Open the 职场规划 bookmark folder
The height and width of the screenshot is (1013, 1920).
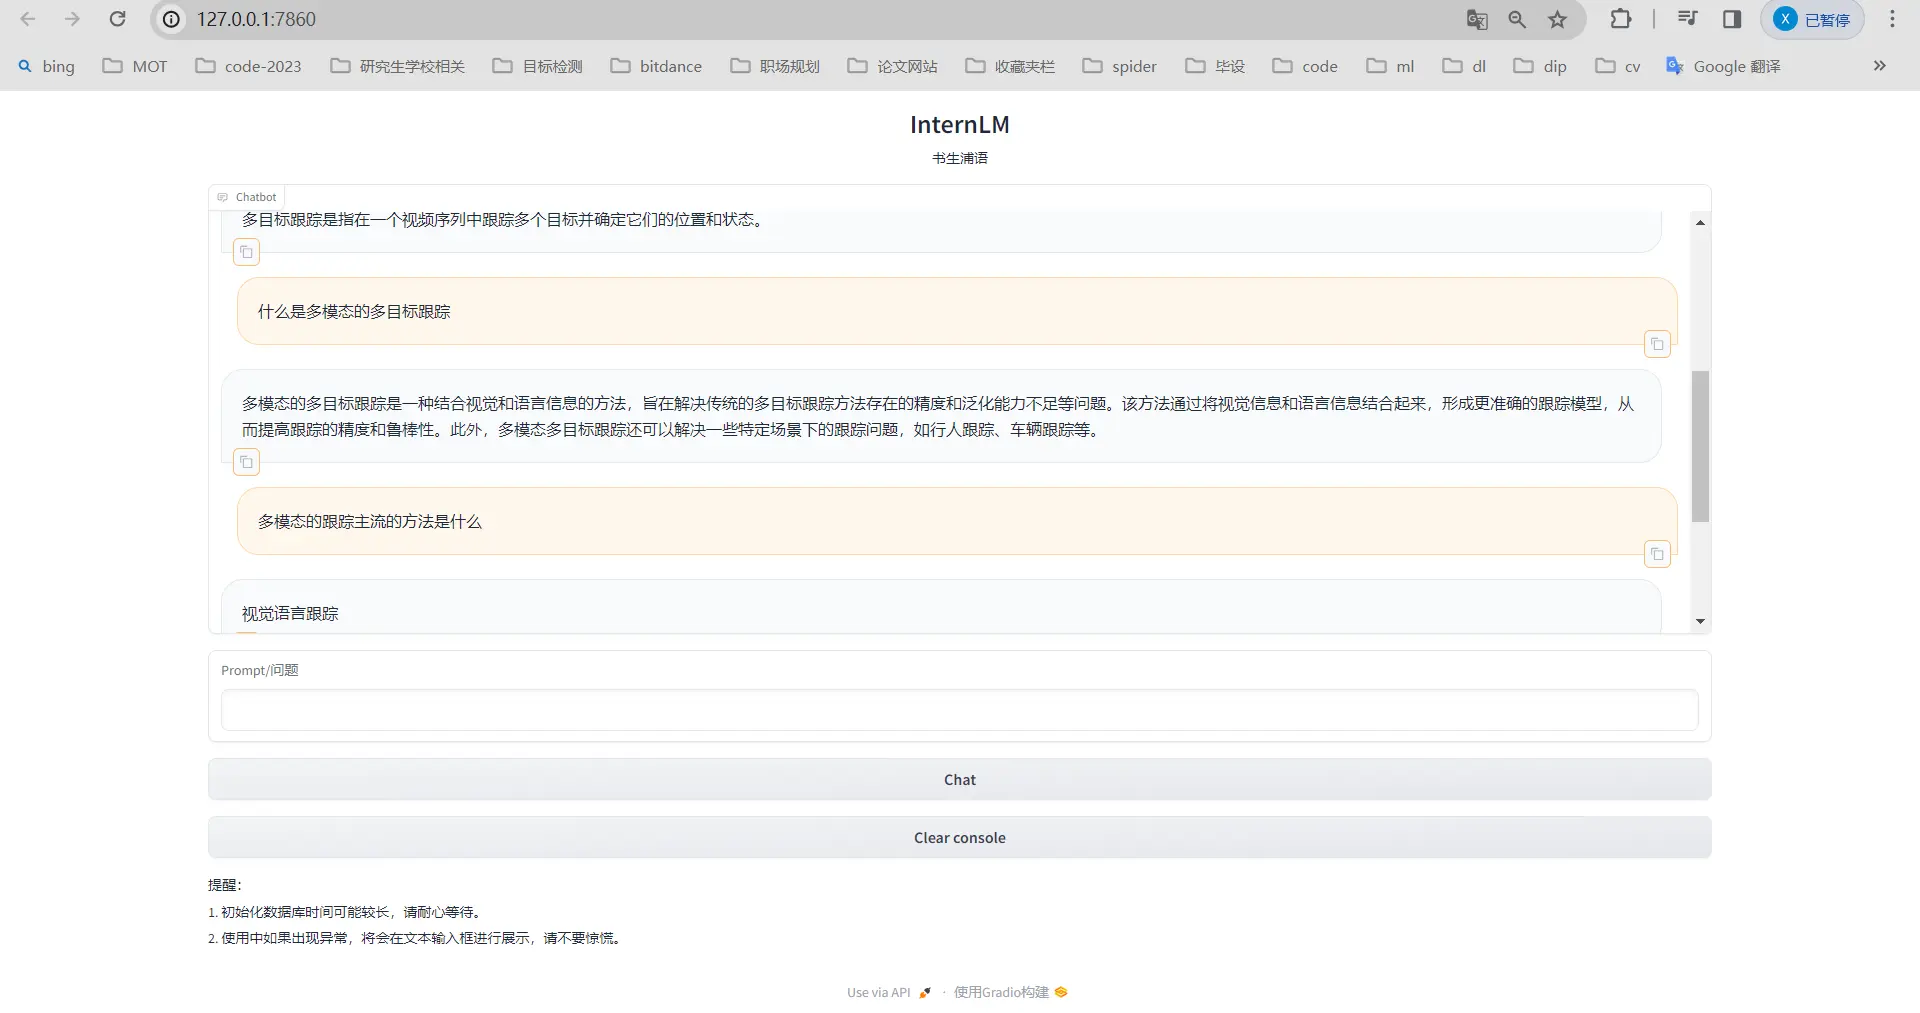pyautogui.click(x=775, y=66)
